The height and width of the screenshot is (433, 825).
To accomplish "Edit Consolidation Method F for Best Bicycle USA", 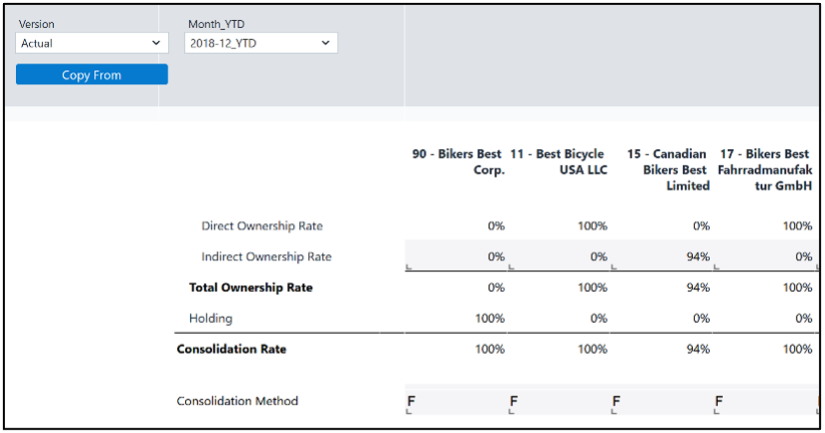I will (x=558, y=401).
